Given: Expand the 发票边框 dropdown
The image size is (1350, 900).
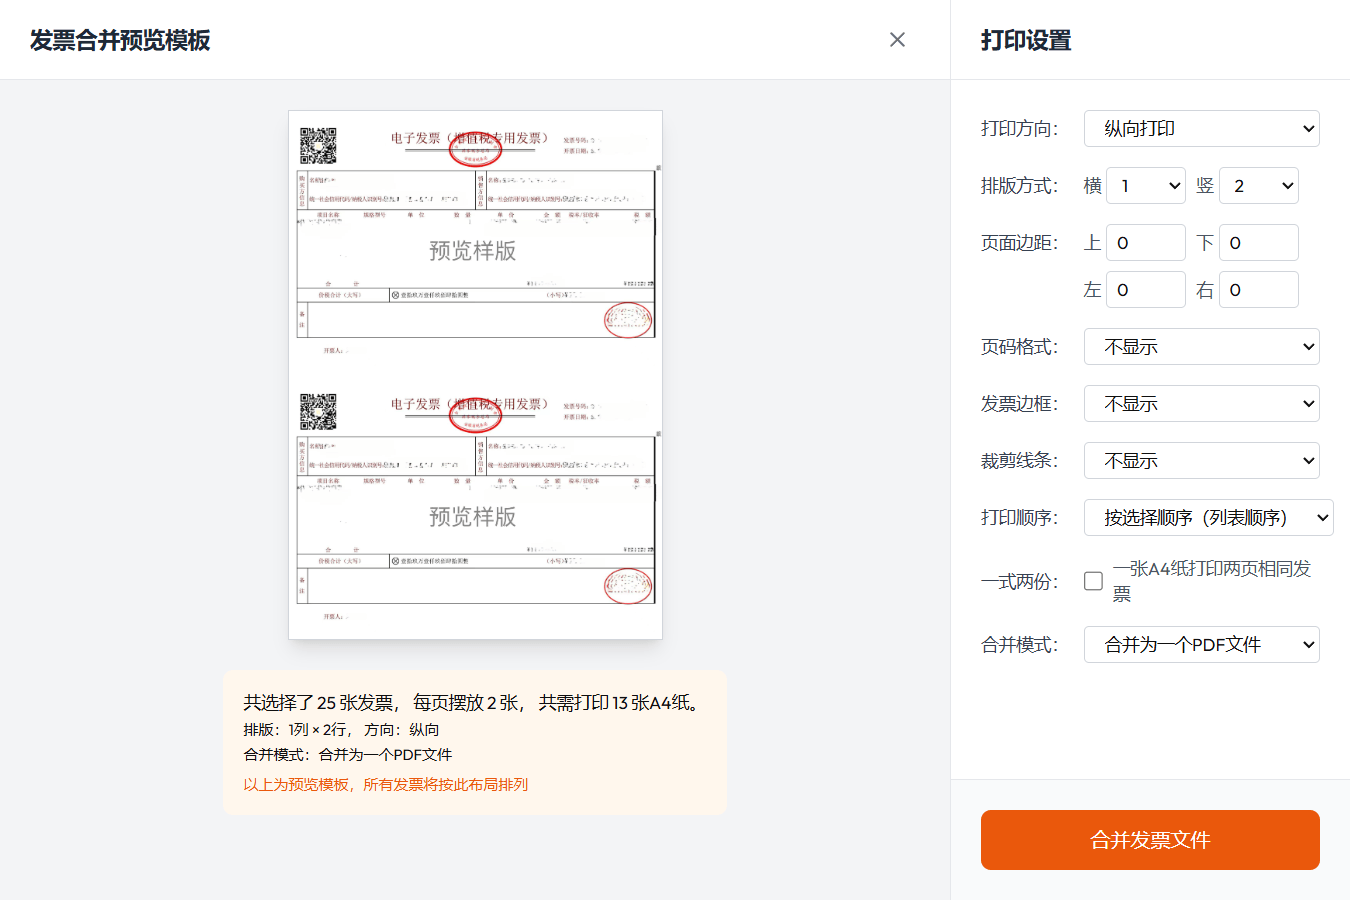Looking at the screenshot, I should (x=1201, y=404).
